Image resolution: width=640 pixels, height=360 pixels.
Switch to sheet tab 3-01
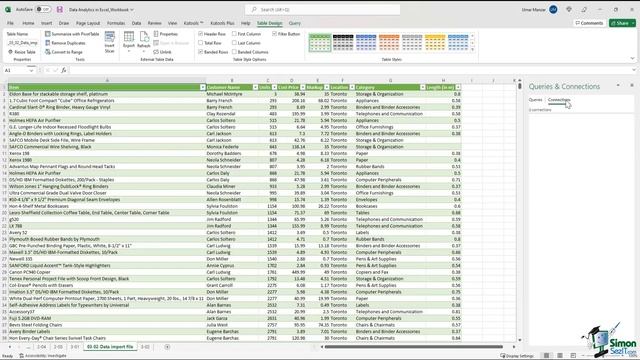tap(75, 347)
